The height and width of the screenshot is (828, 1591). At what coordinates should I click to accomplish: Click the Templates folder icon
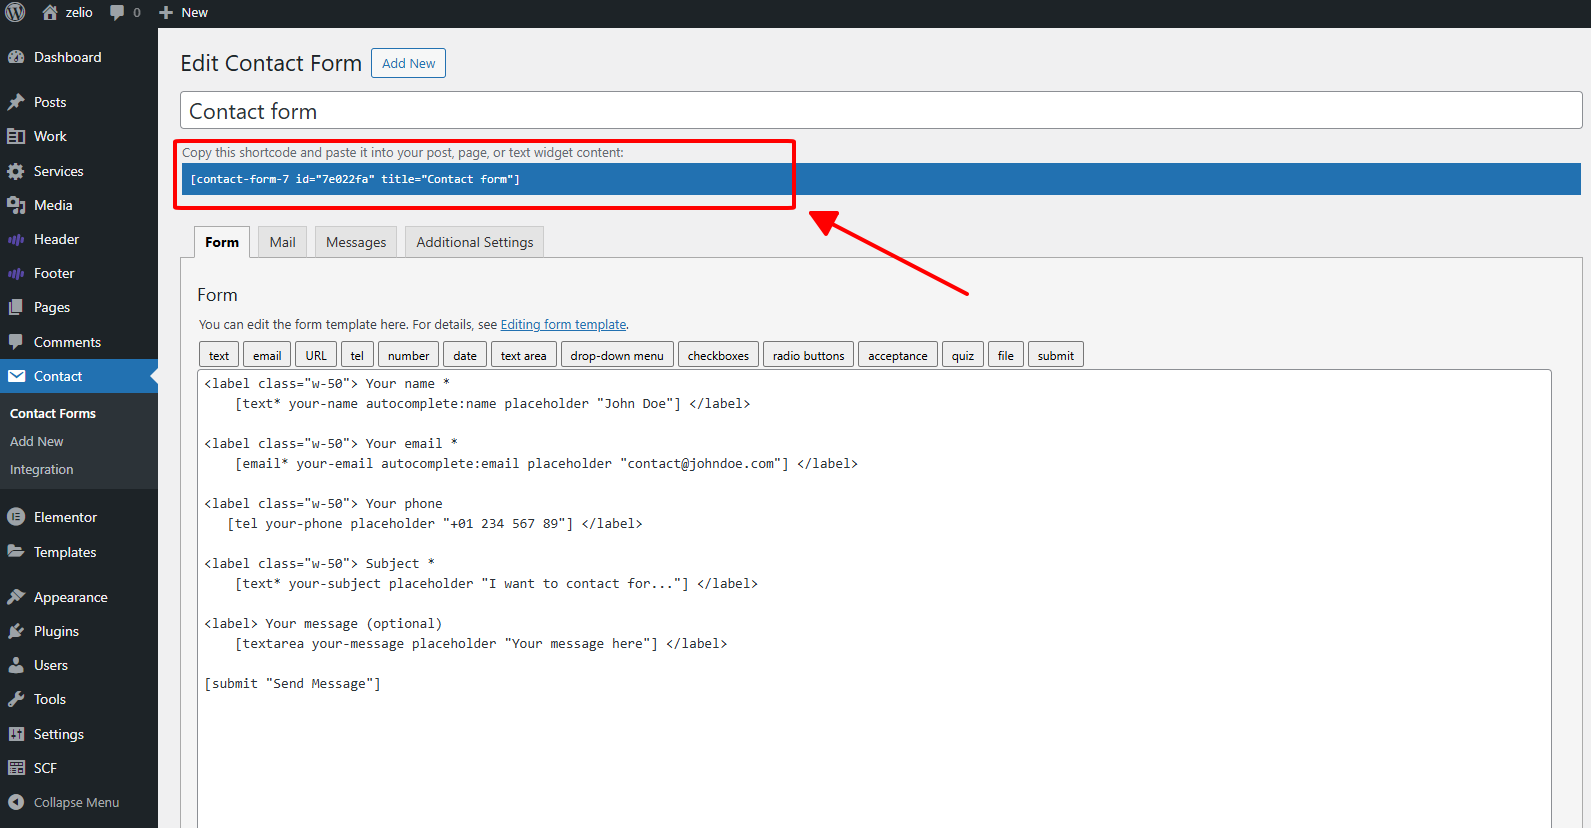(16, 552)
